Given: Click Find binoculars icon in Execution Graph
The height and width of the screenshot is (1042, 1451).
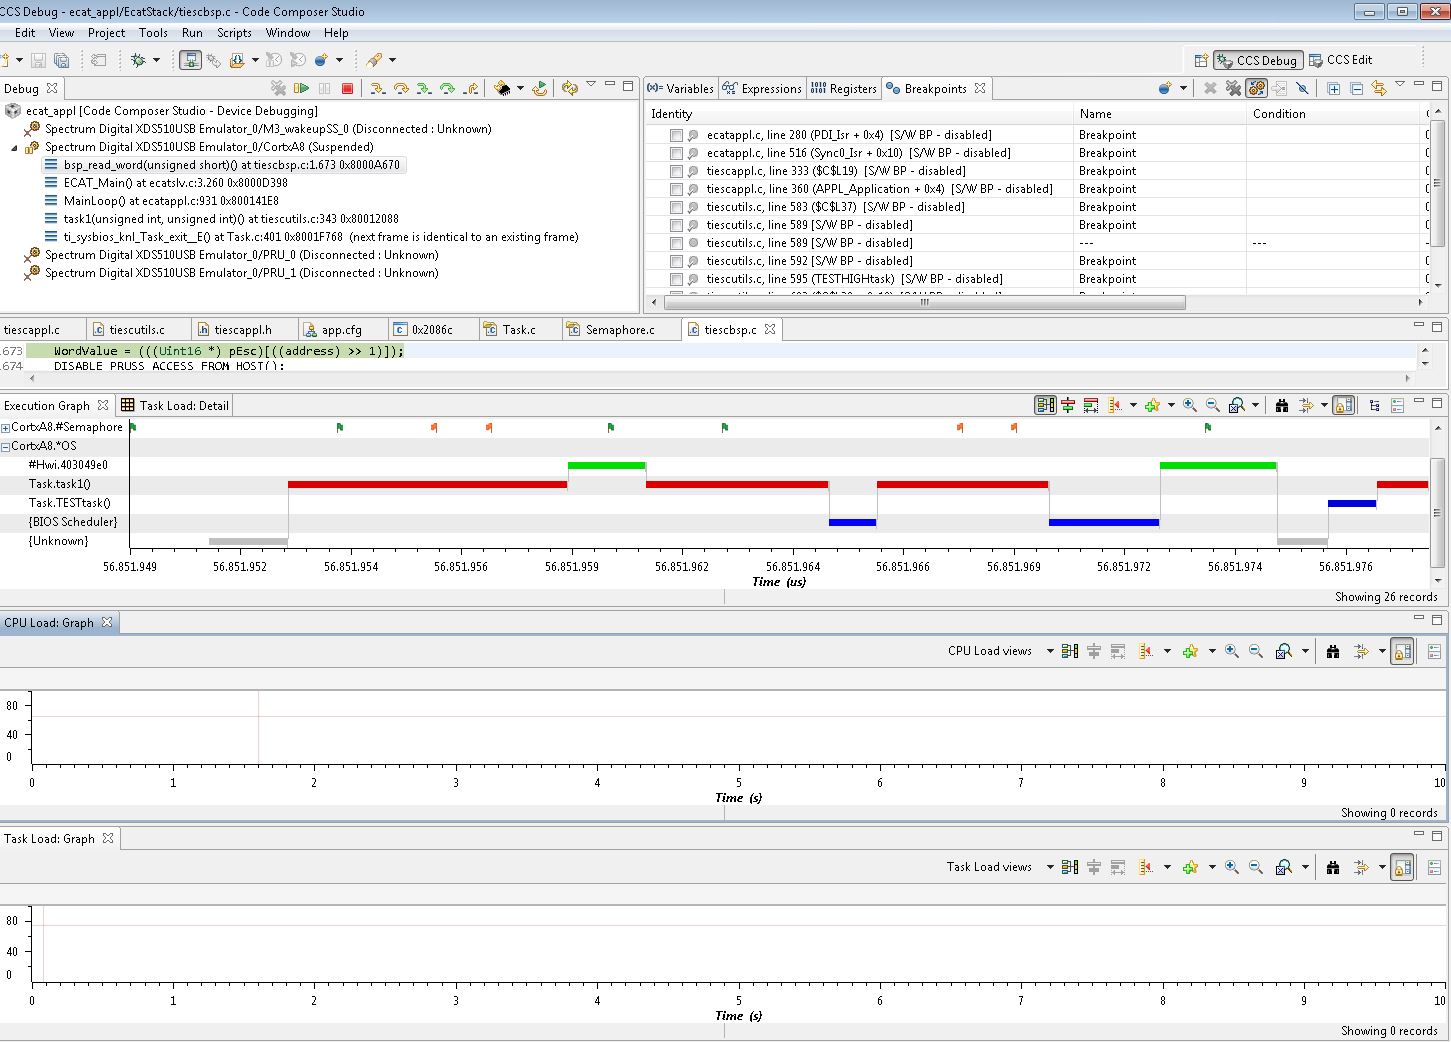Looking at the screenshot, I should click(1281, 405).
